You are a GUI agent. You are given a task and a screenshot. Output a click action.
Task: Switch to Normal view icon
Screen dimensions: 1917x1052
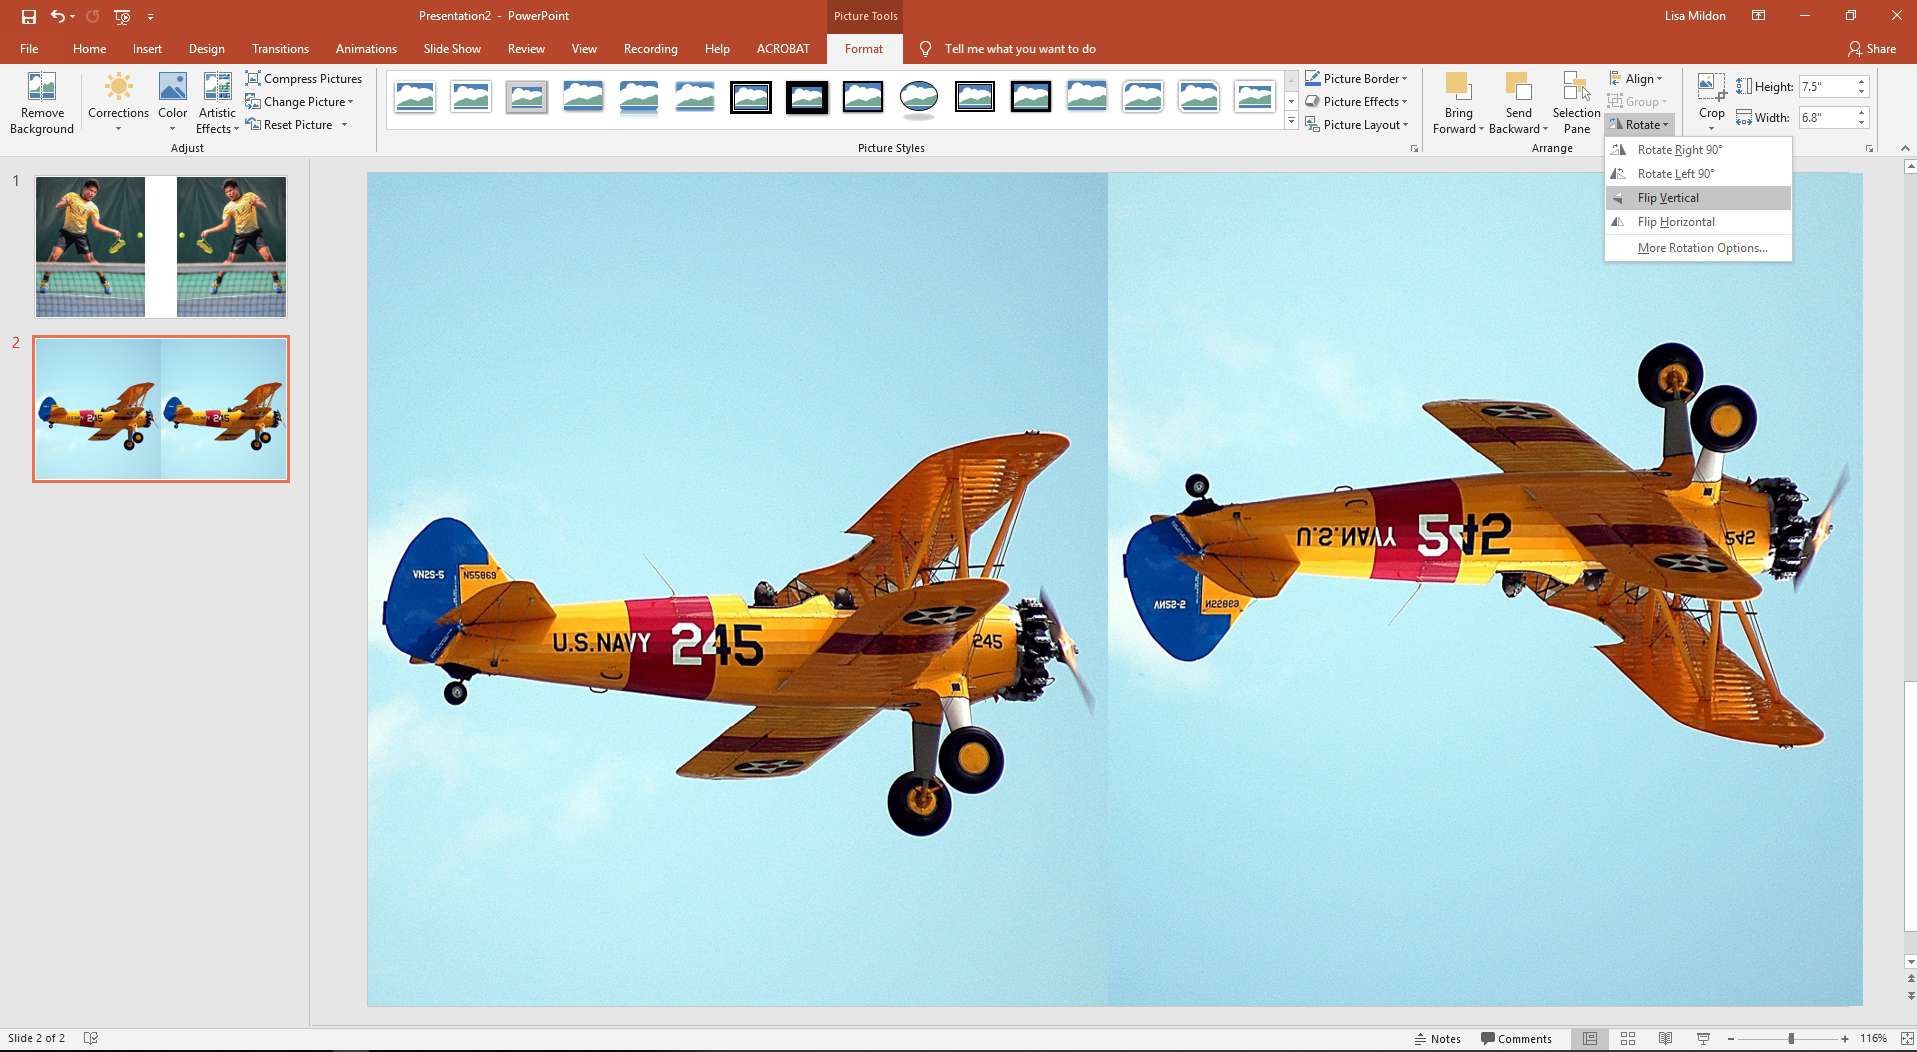pos(1589,1039)
